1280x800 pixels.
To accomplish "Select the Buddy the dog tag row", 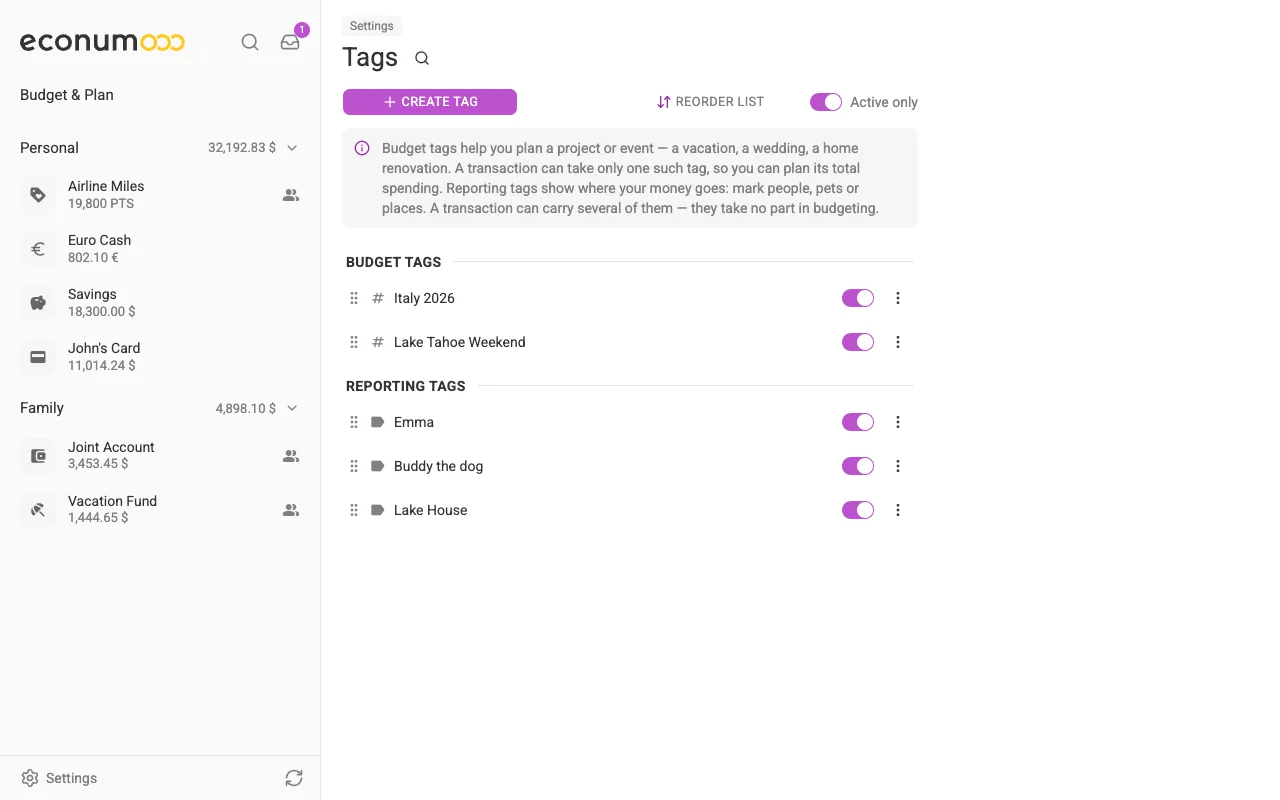I will 630,466.
